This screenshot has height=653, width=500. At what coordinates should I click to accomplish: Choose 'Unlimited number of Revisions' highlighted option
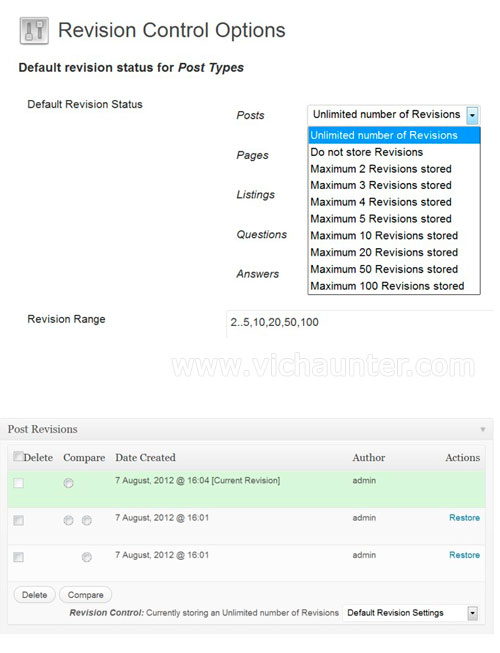pyautogui.click(x=394, y=135)
